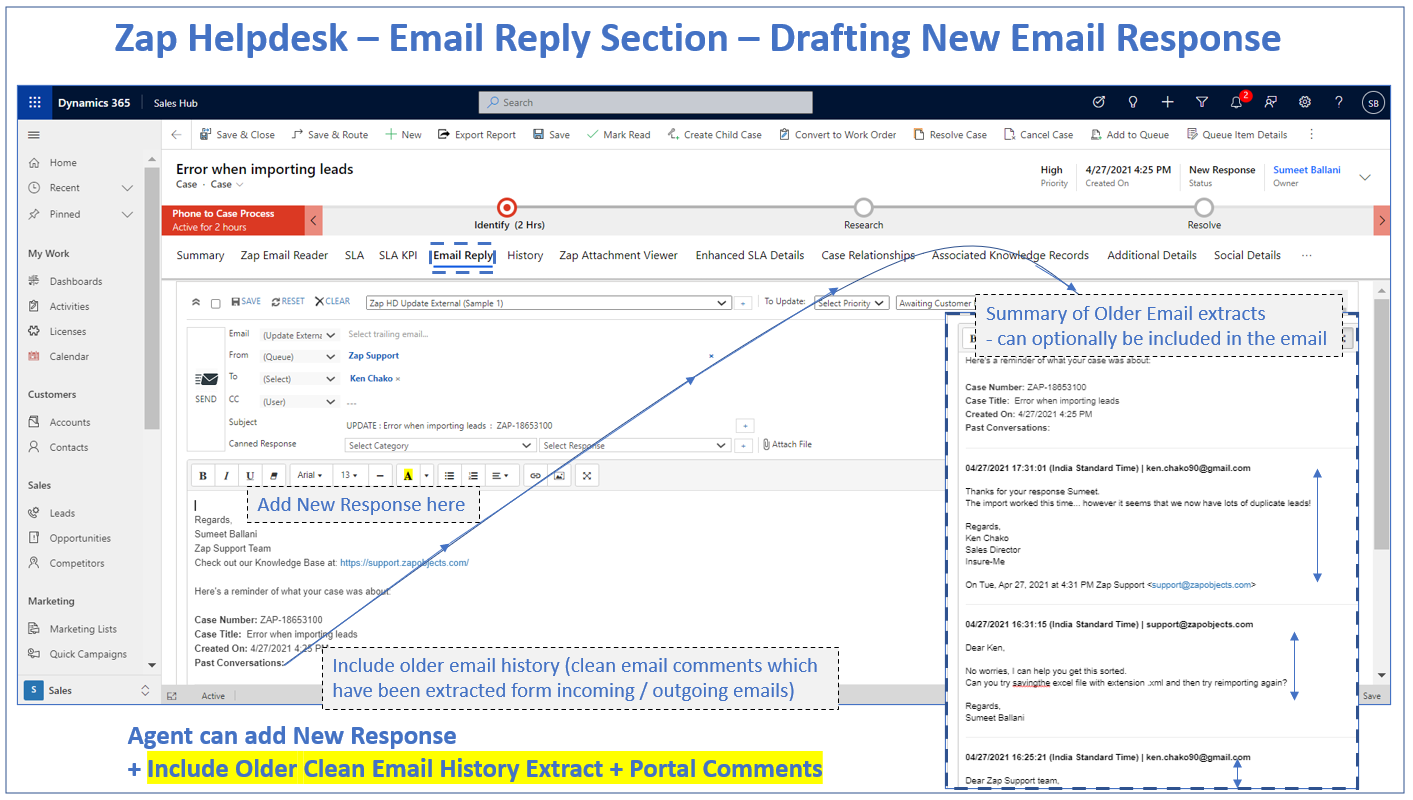Switch to the Zap Email Reader tab

pyautogui.click(x=284, y=255)
